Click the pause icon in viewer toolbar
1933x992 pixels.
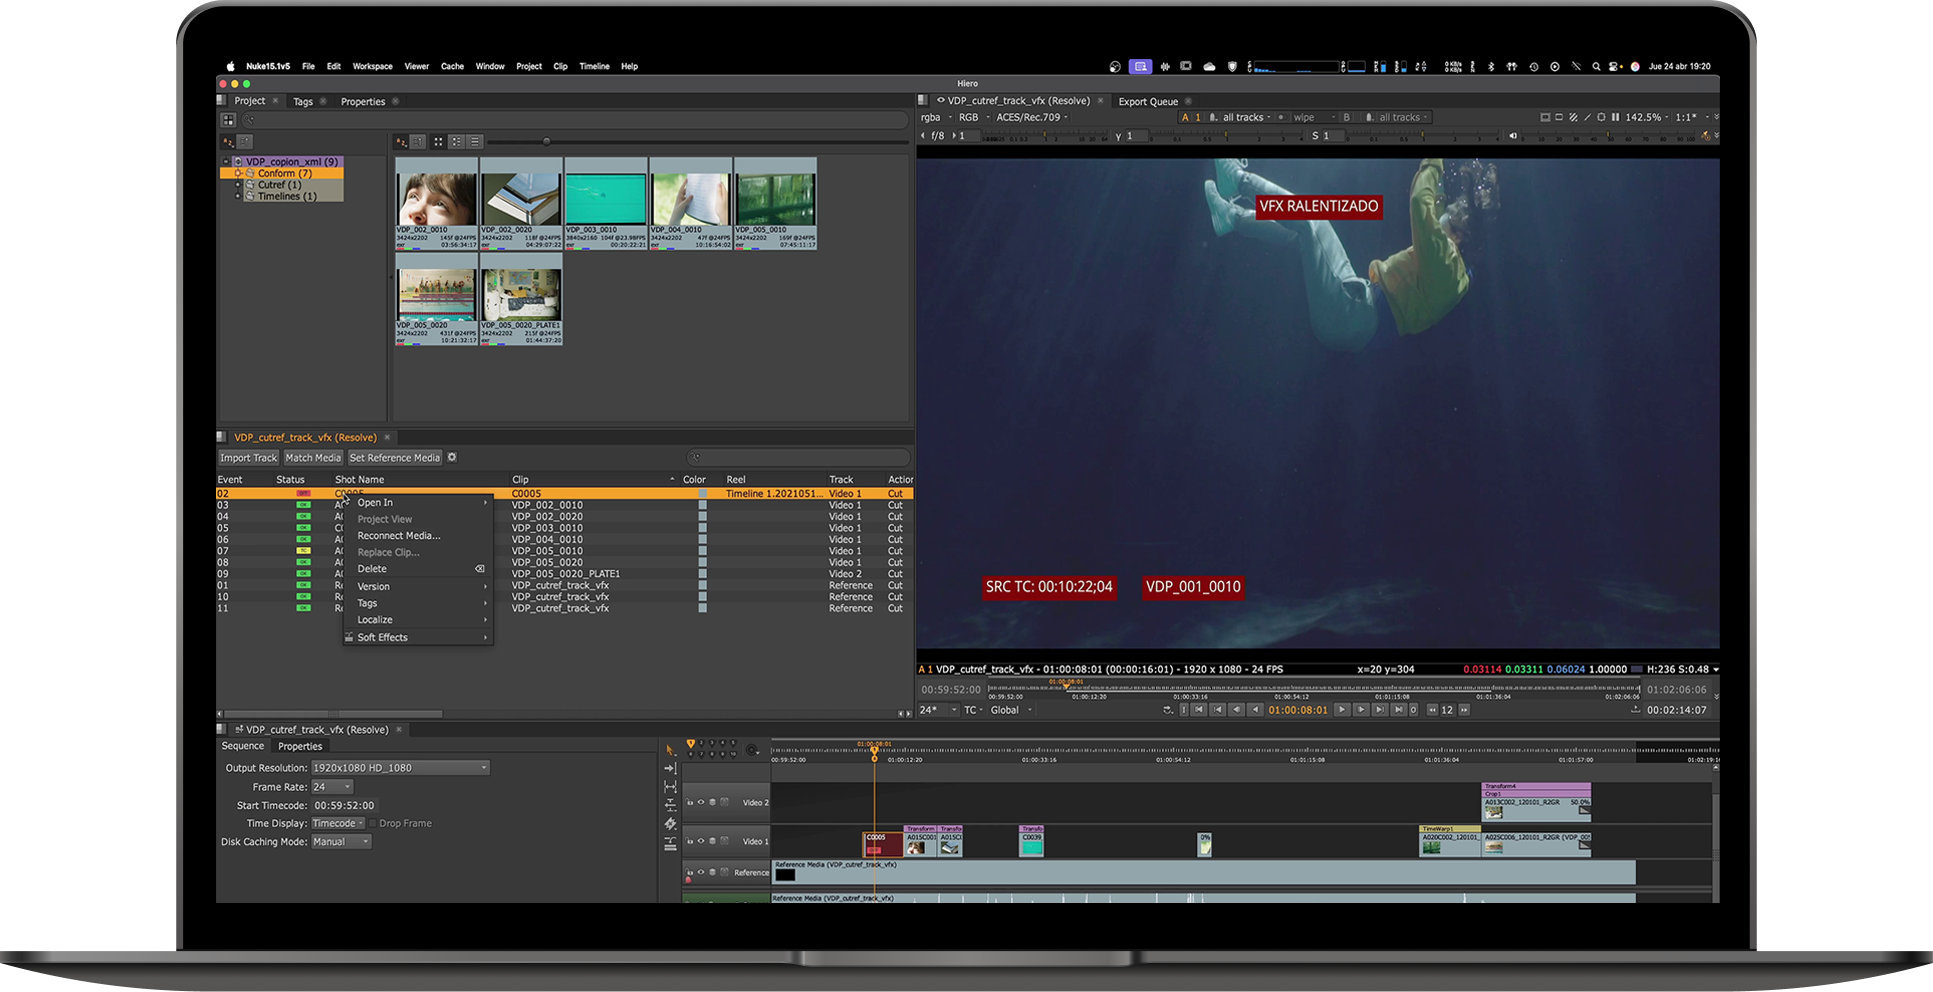click(1615, 117)
